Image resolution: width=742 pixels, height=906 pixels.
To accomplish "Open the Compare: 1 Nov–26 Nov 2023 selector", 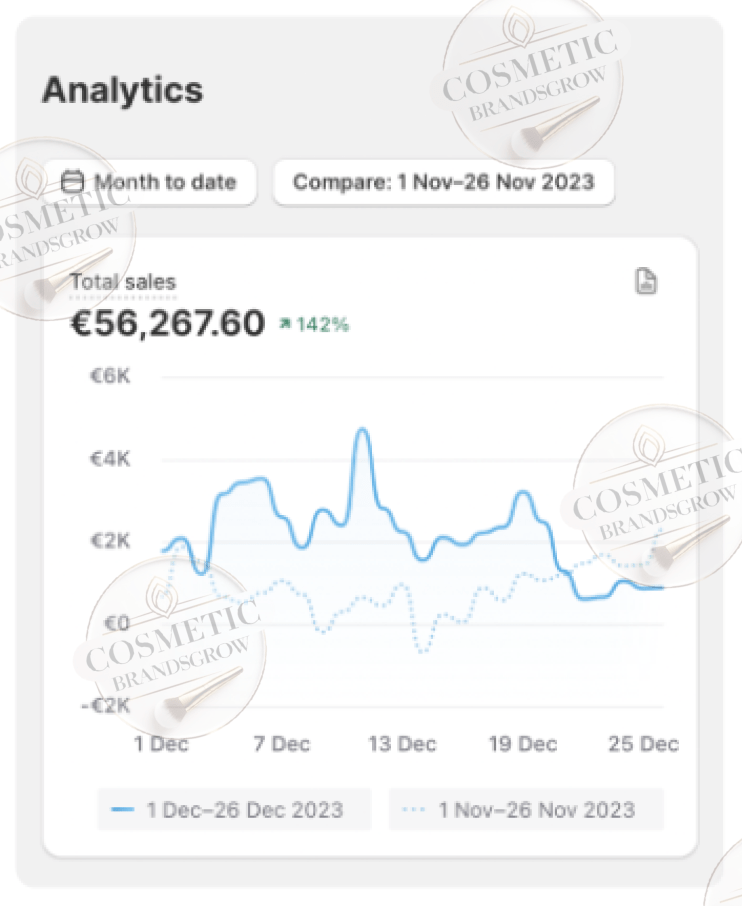I will [x=443, y=182].
